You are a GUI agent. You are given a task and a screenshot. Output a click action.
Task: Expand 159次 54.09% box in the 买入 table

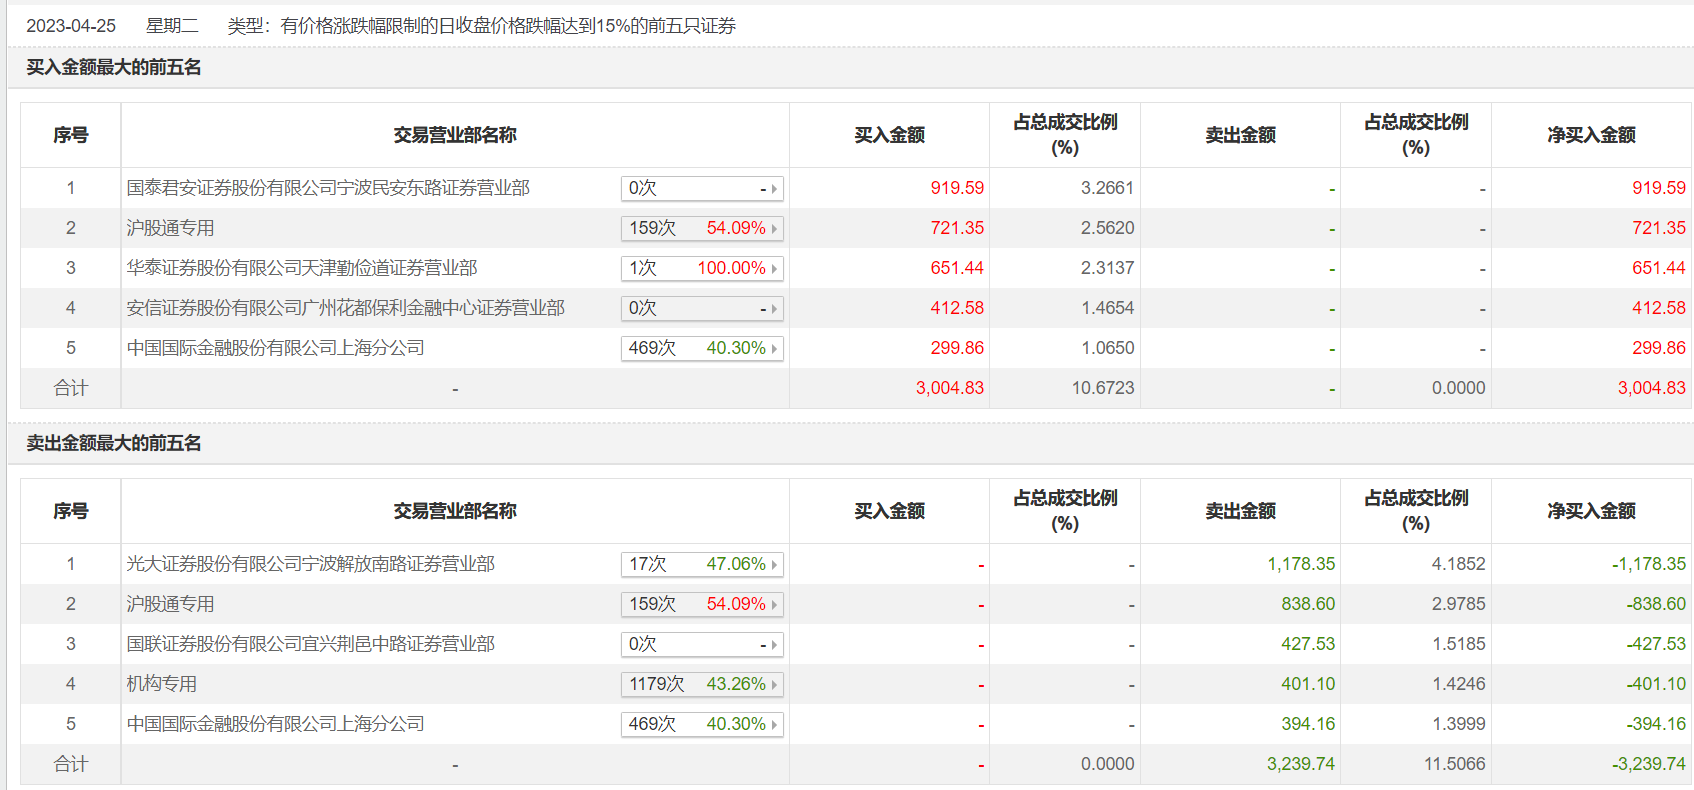[702, 228]
